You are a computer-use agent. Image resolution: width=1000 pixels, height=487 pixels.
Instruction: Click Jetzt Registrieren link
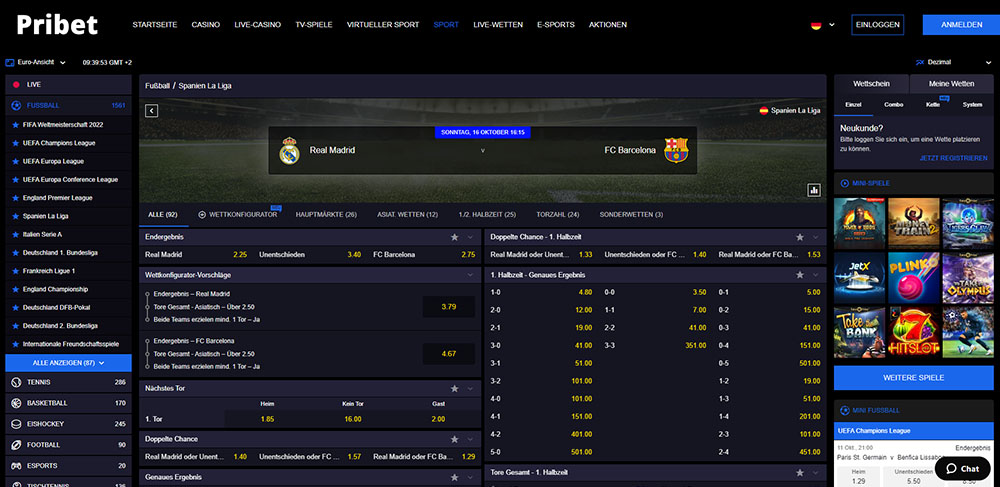pos(953,158)
